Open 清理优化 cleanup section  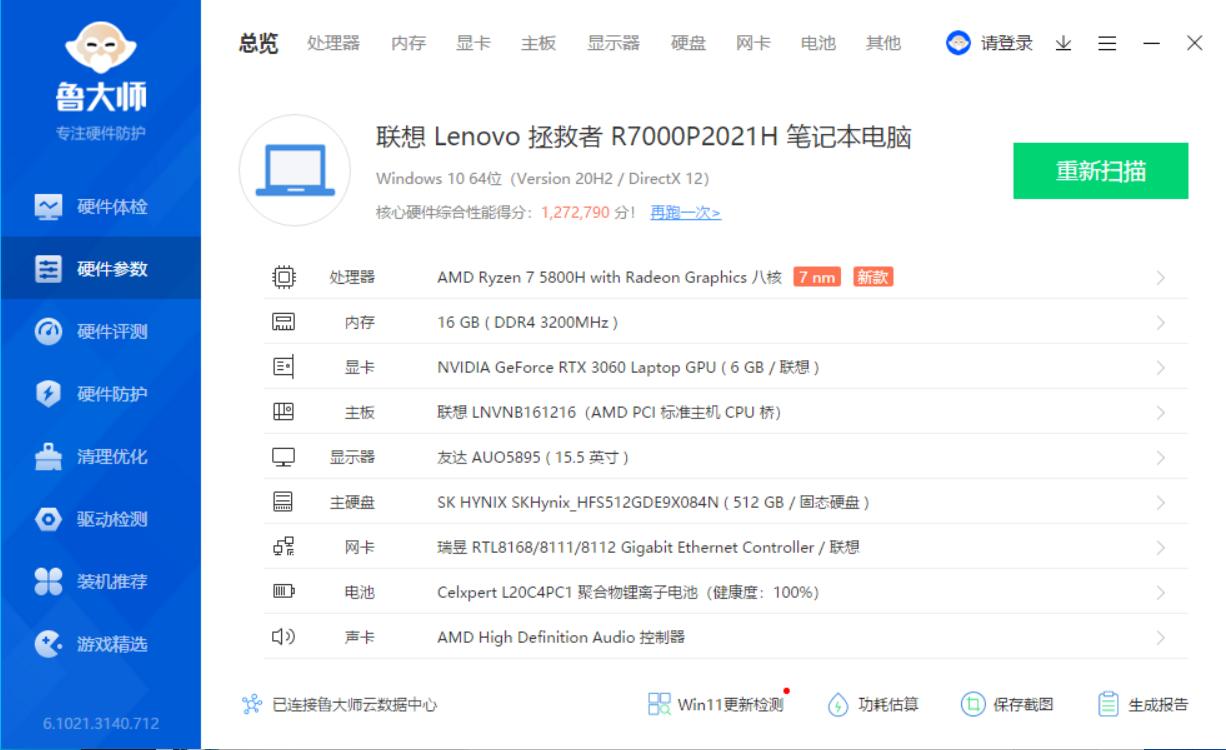click(x=100, y=457)
